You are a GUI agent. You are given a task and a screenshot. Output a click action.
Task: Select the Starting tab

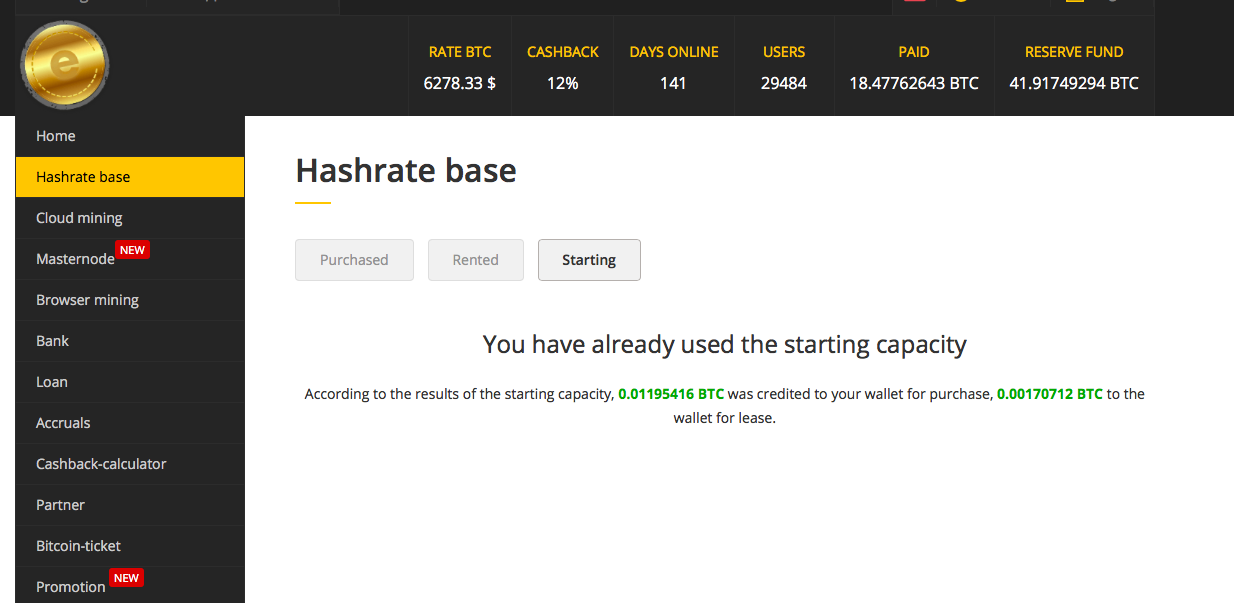[589, 260]
